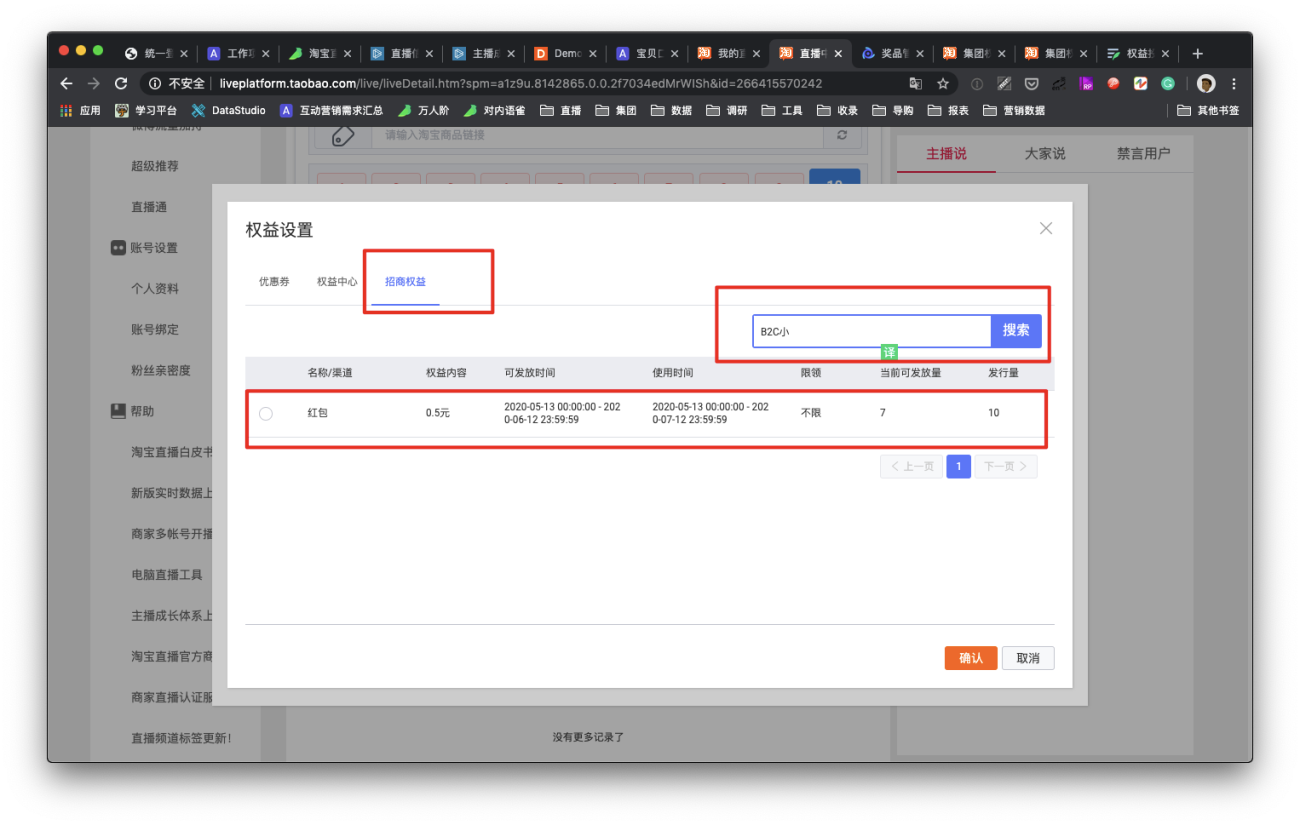Select the 红包 row radio button
The height and width of the screenshot is (825, 1300).
(266, 413)
